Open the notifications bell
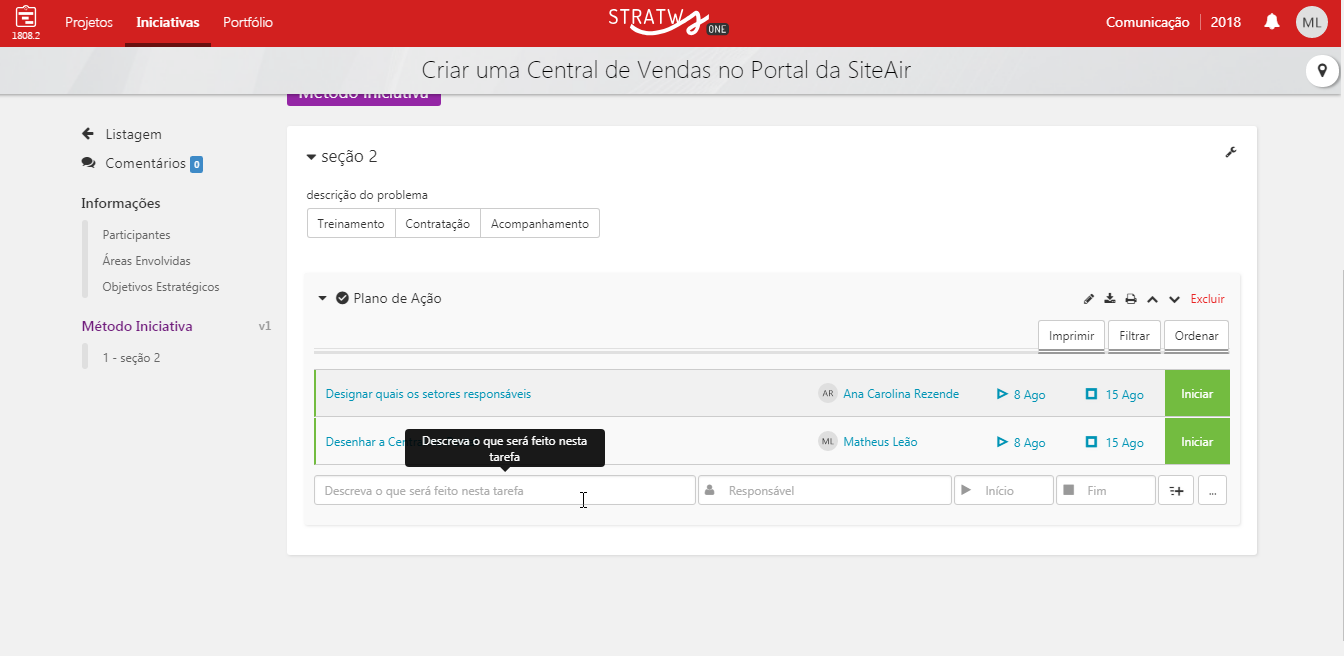Screen dimensions: 1344x656 coord(1272,22)
